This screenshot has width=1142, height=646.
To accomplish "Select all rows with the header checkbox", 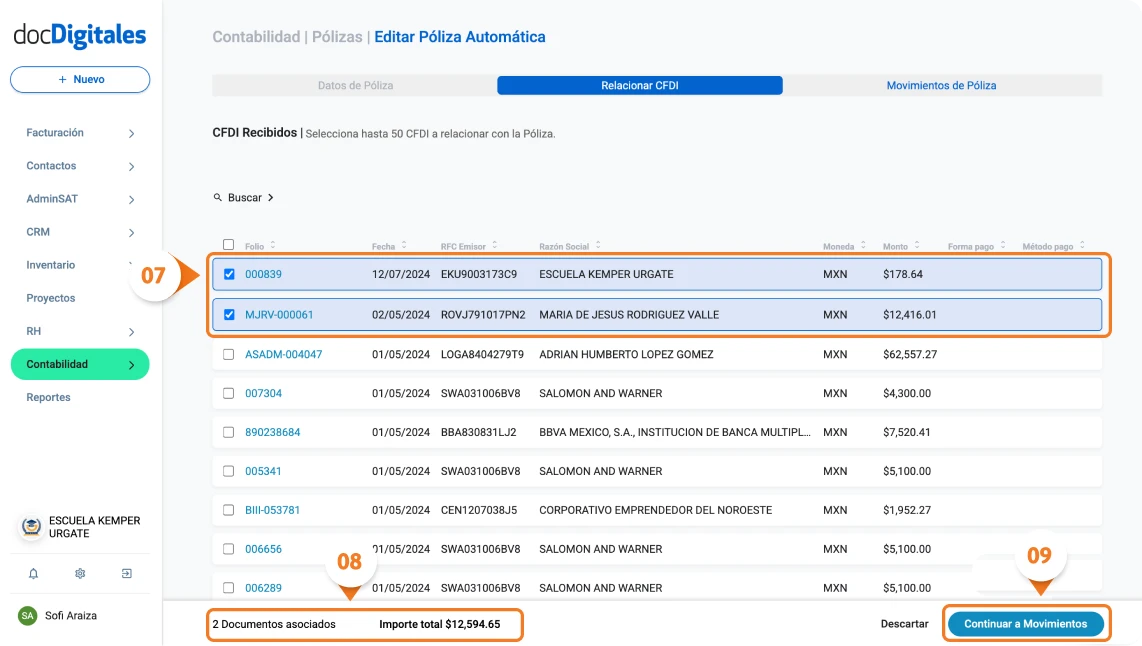I will click(x=228, y=243).
